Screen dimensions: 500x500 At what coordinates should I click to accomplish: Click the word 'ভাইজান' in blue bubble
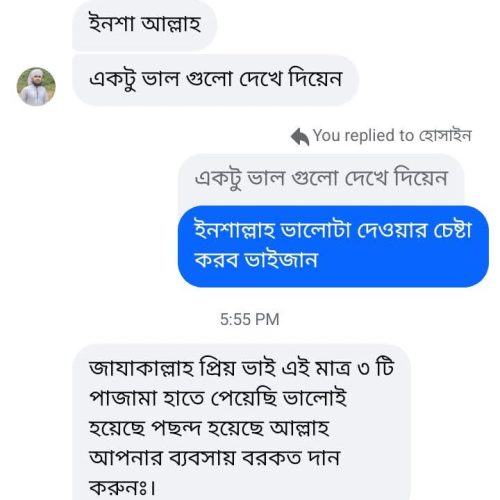[281, 260]
